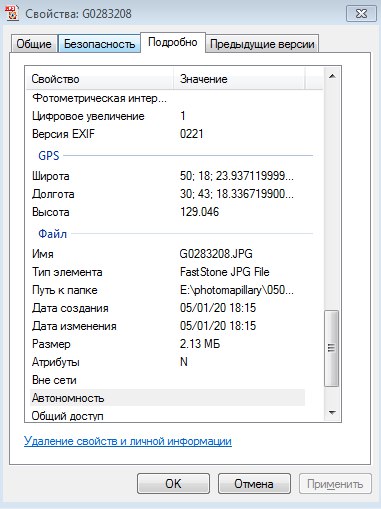Select the Тип элемента row
The width and height of the screenshot is (381, 509).
[x=167, y=272]
